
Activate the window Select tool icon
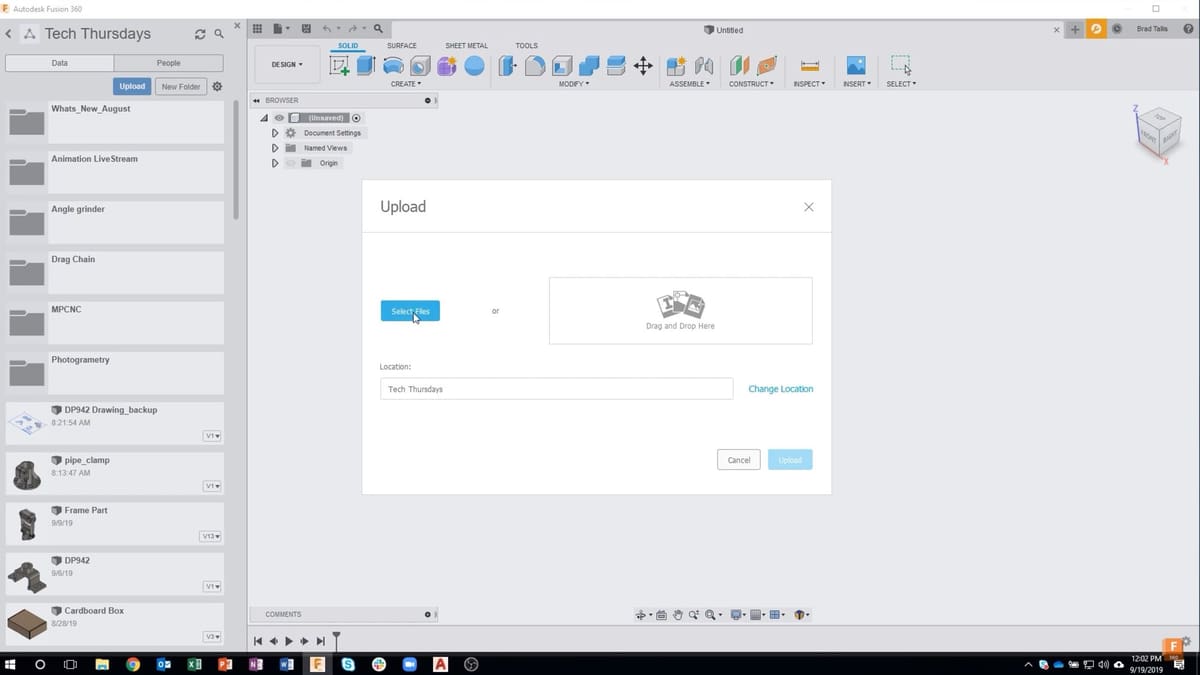click(901, 65)
